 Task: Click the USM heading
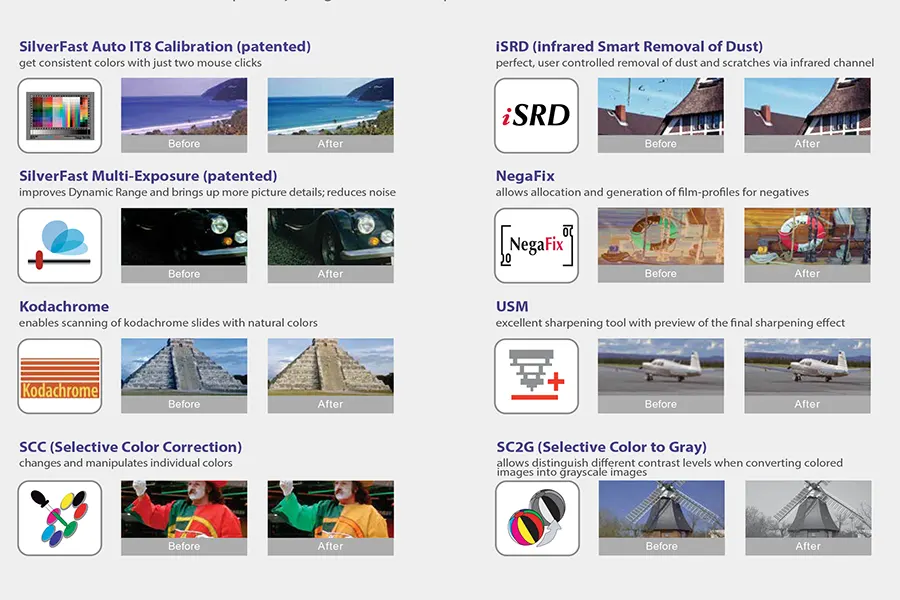pyautogui.click(x=512, y=306)
